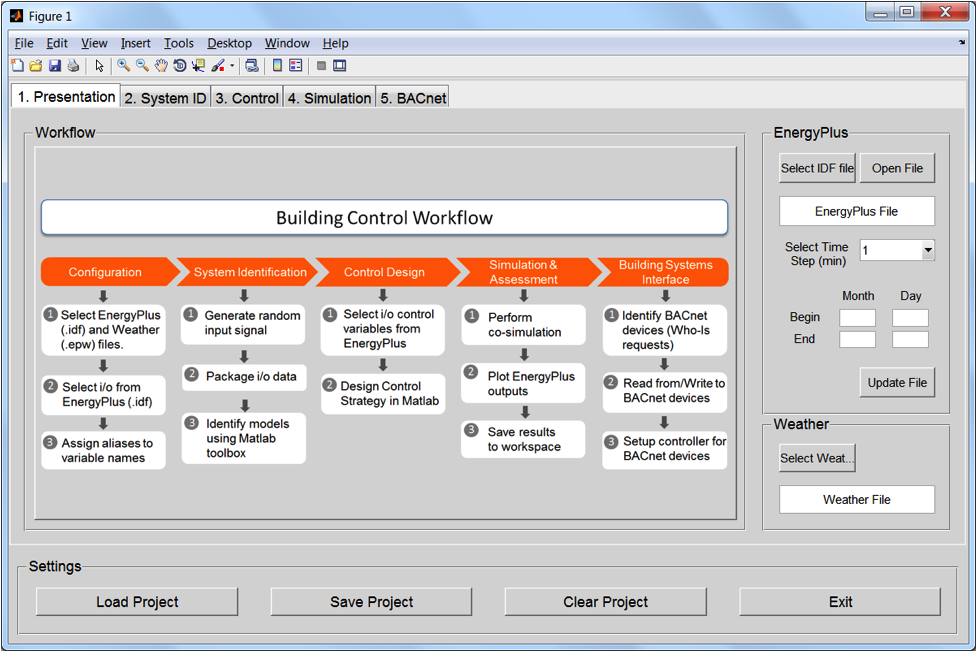Switch to the 3. Control tab
The image size is (977, 652).
pos(247,98)
